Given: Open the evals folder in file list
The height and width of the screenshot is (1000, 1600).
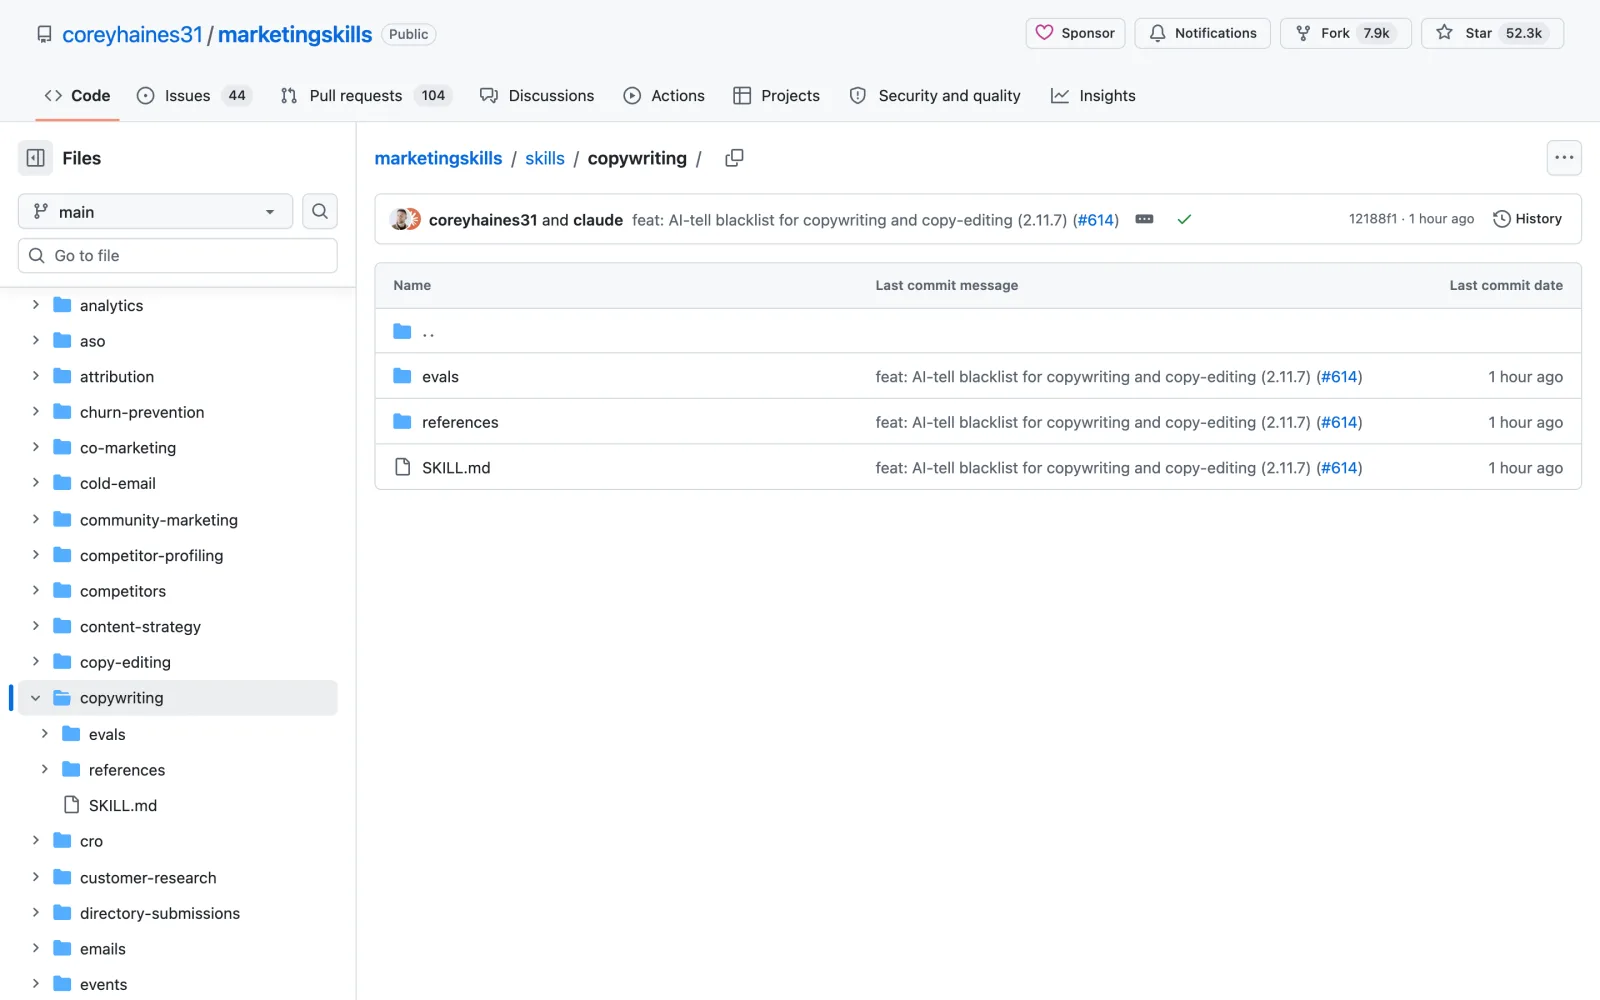Looking at the screenshot, I should tap(440, 377).
